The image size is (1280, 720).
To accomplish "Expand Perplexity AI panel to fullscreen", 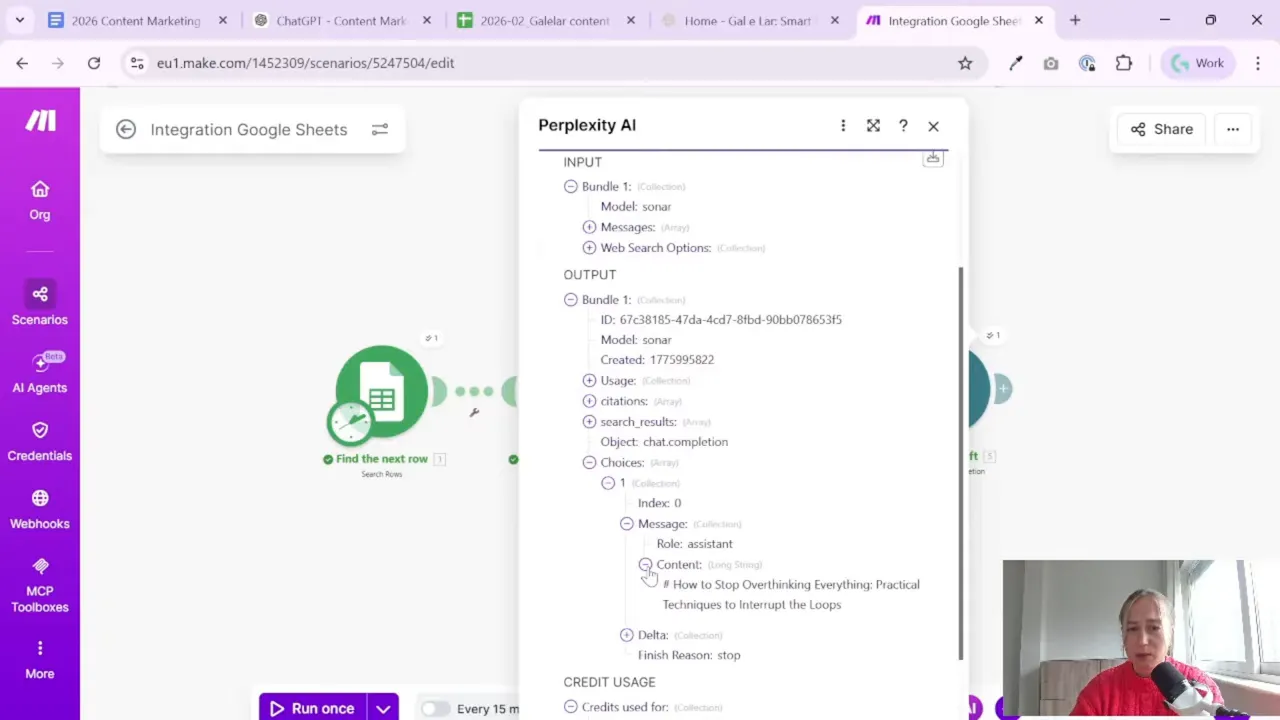I will [873, 125].
